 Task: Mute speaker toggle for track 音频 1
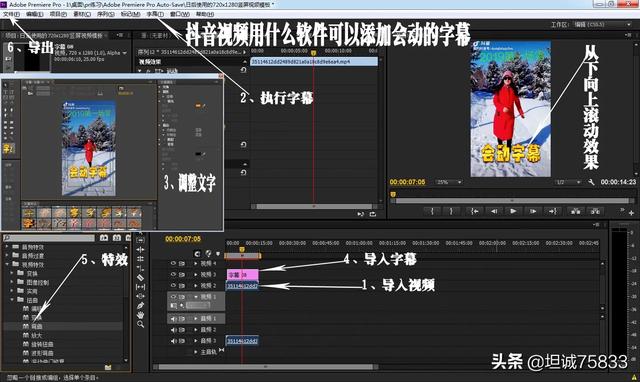[173, 319]
